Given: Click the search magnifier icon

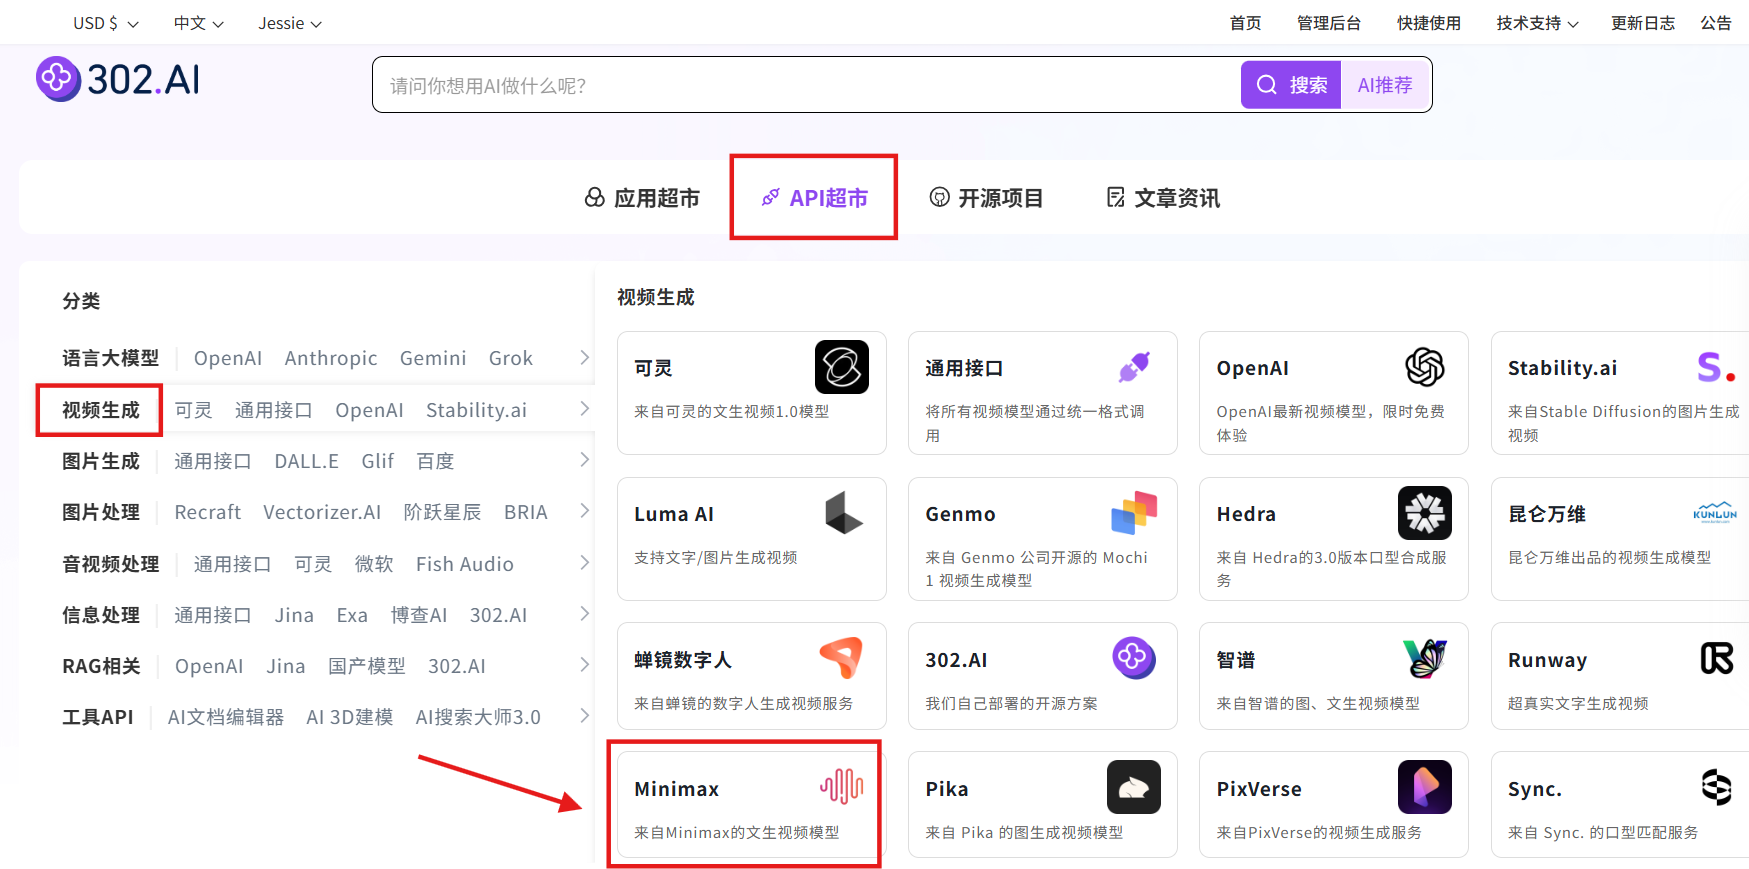Looking at the screenshot, I should (x=1266, y=85).
